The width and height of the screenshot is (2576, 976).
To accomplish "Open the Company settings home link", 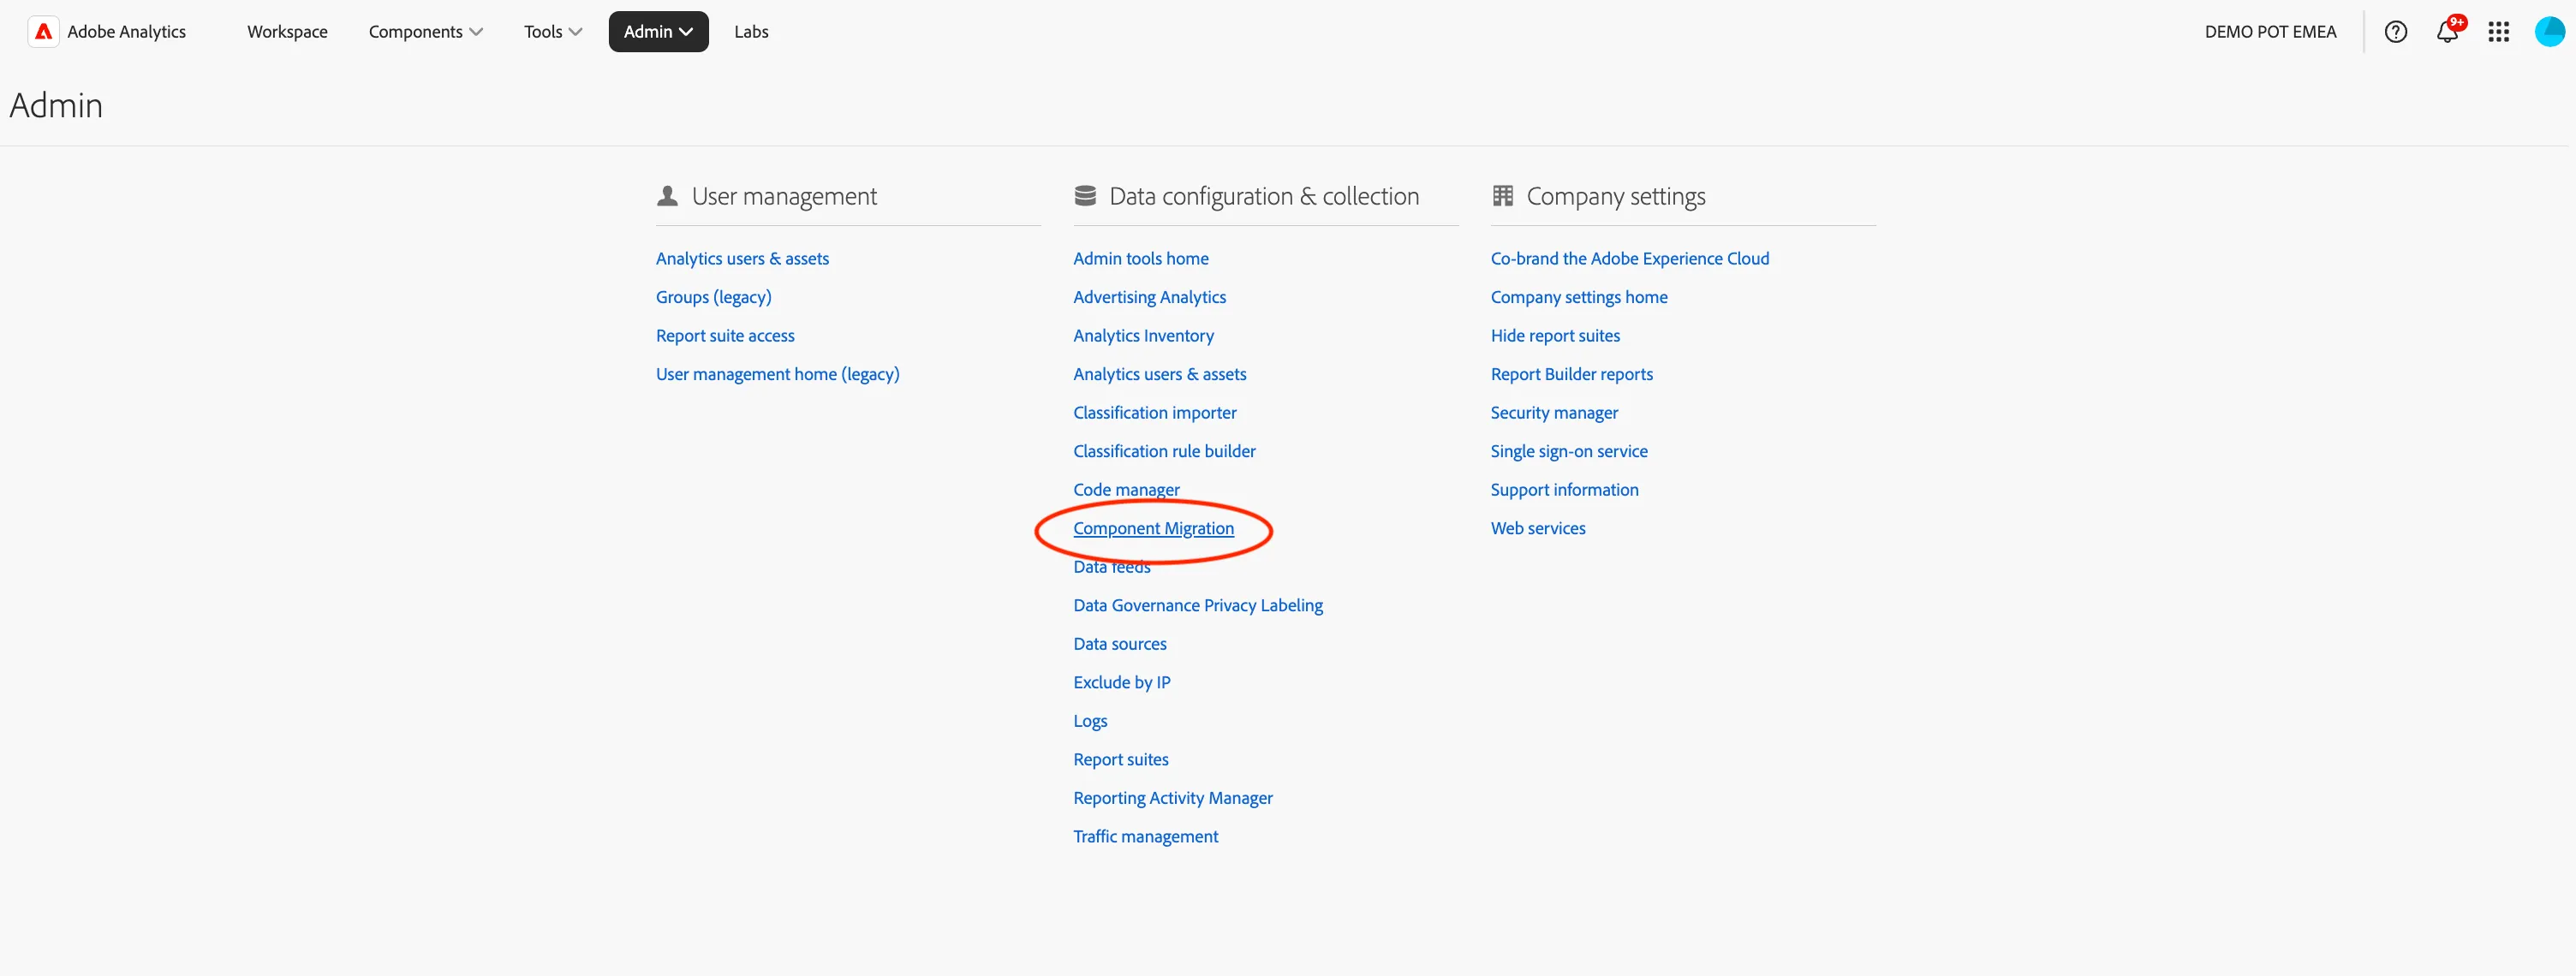I will (x=1578, y=297).
